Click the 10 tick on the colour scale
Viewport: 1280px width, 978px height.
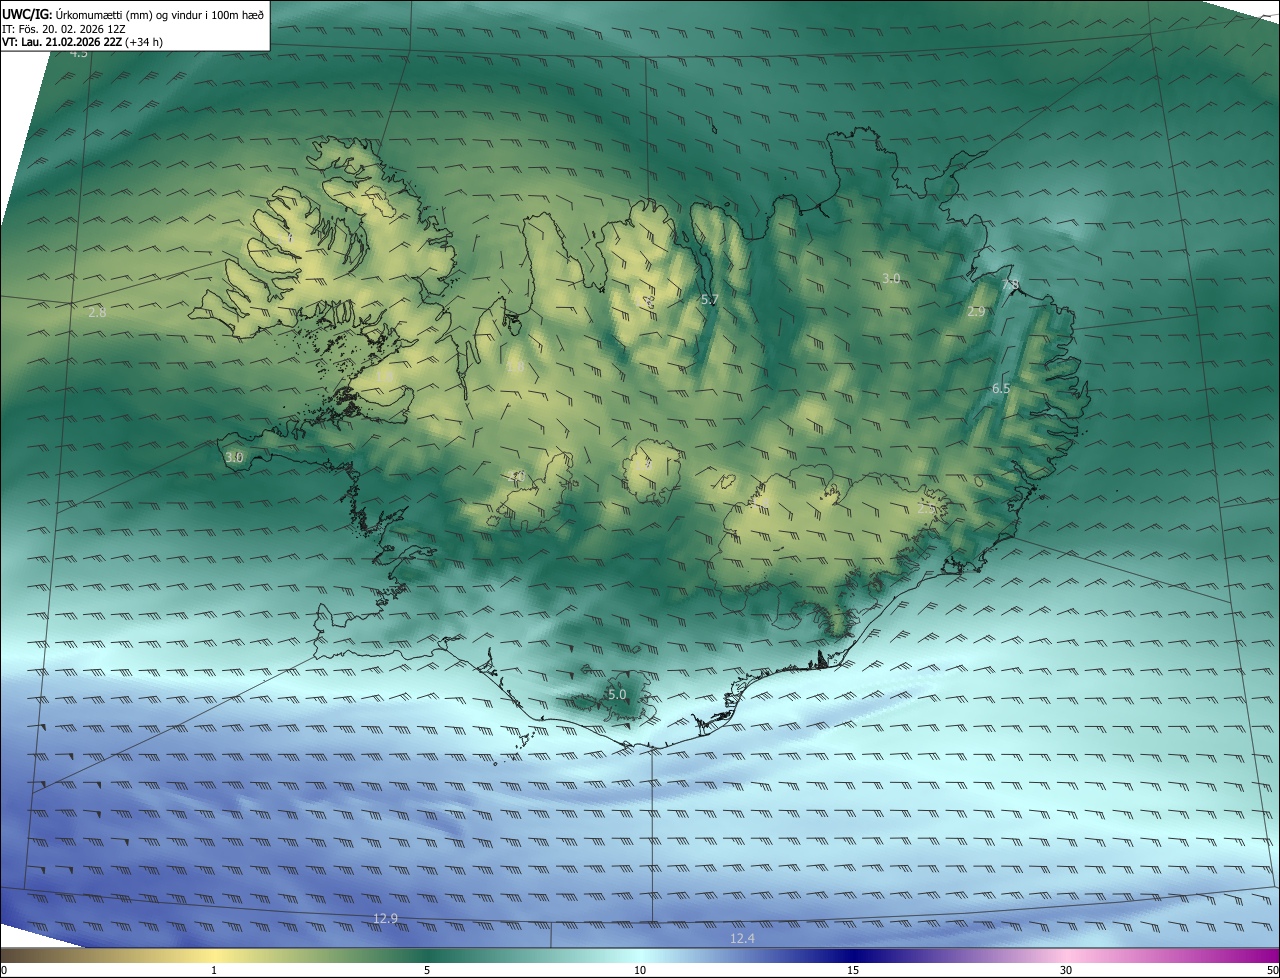[640, 970]
